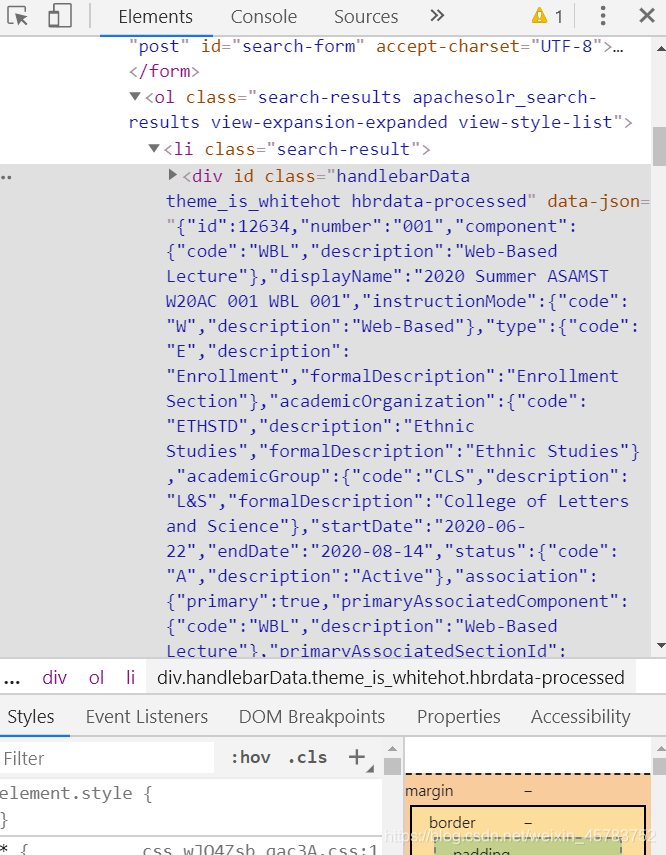The height and width of the screenshot is (855, 666).
Task: Expand the div handlebarData node
Action: [173, 174]
